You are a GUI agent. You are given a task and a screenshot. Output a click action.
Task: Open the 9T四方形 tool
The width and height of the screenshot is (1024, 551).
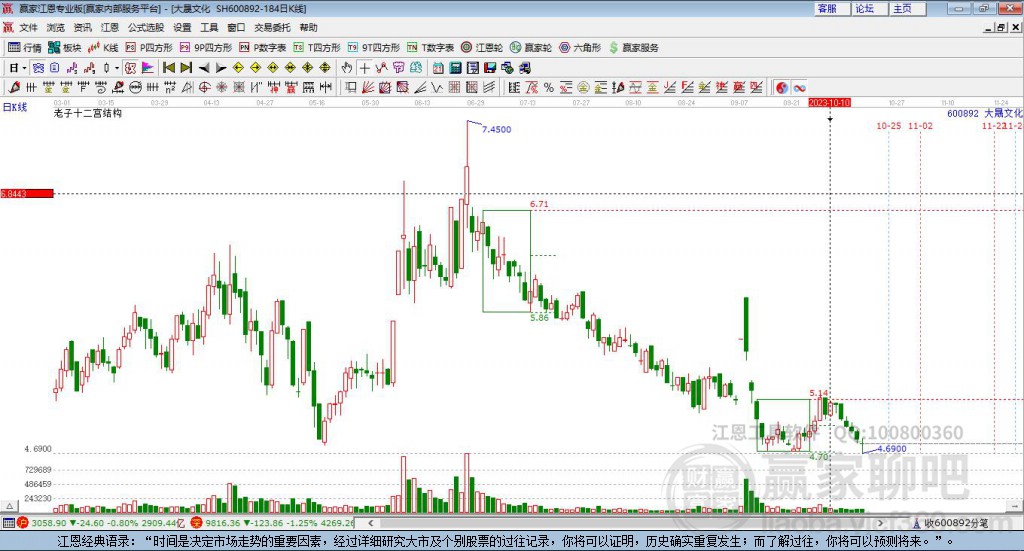373,48
